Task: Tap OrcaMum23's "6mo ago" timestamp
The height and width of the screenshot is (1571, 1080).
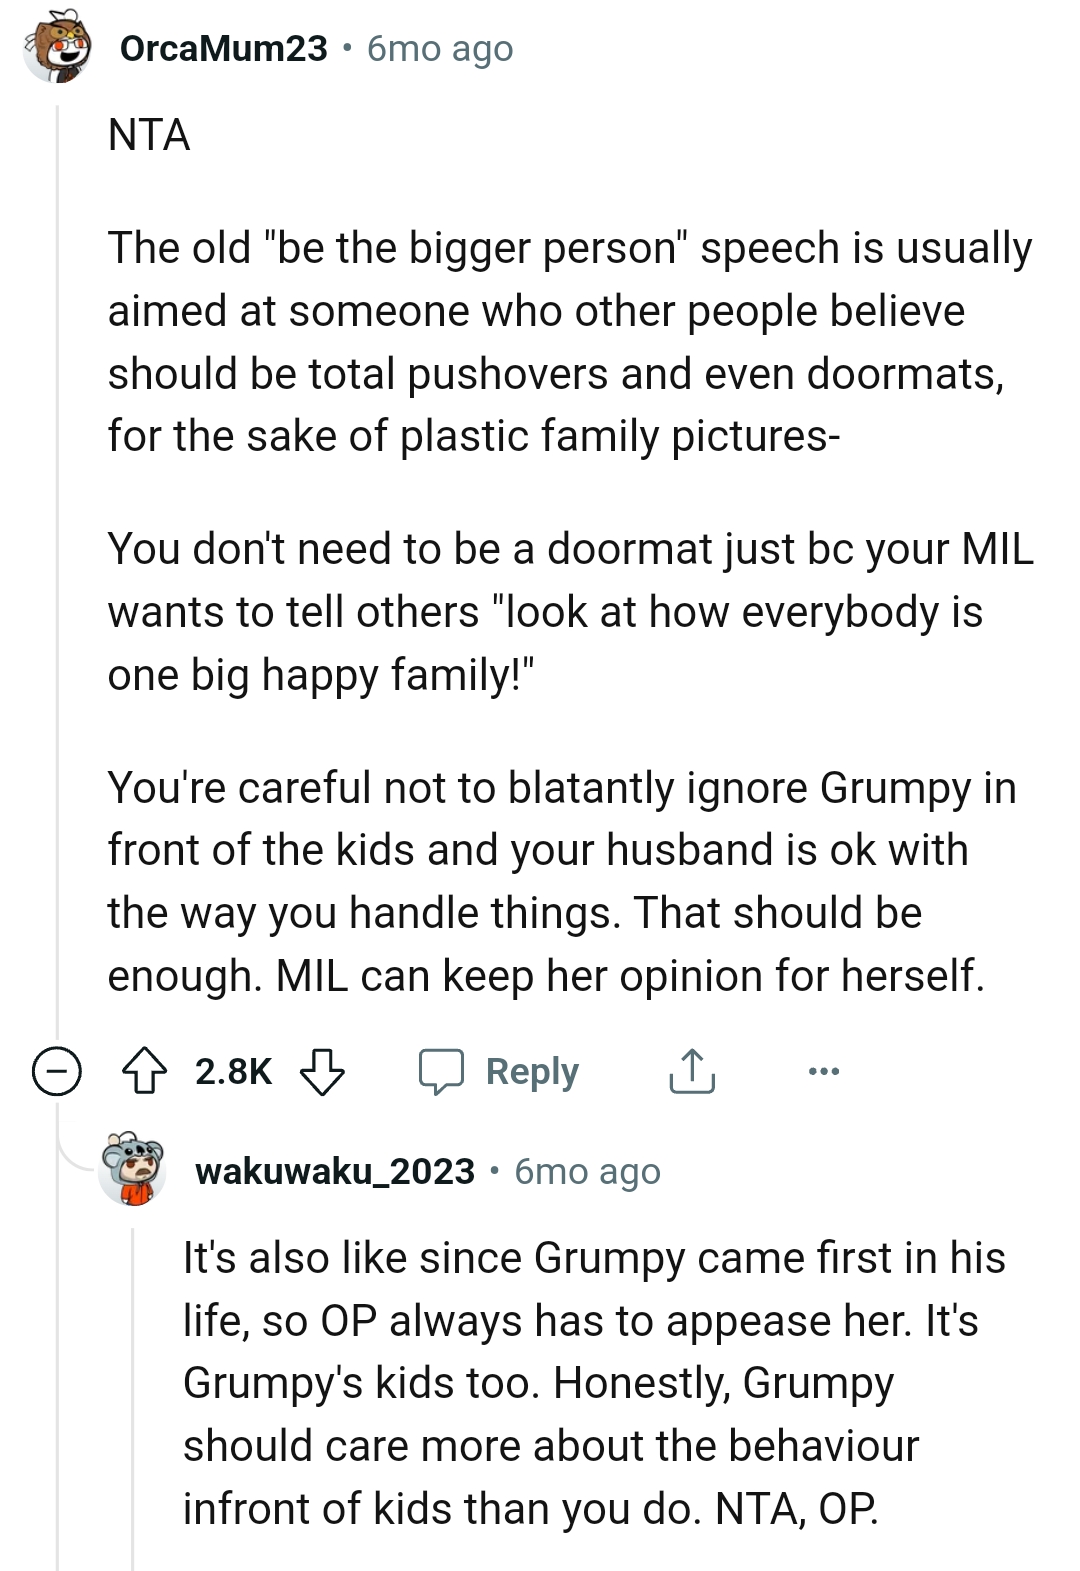Action: pos(440,48)
